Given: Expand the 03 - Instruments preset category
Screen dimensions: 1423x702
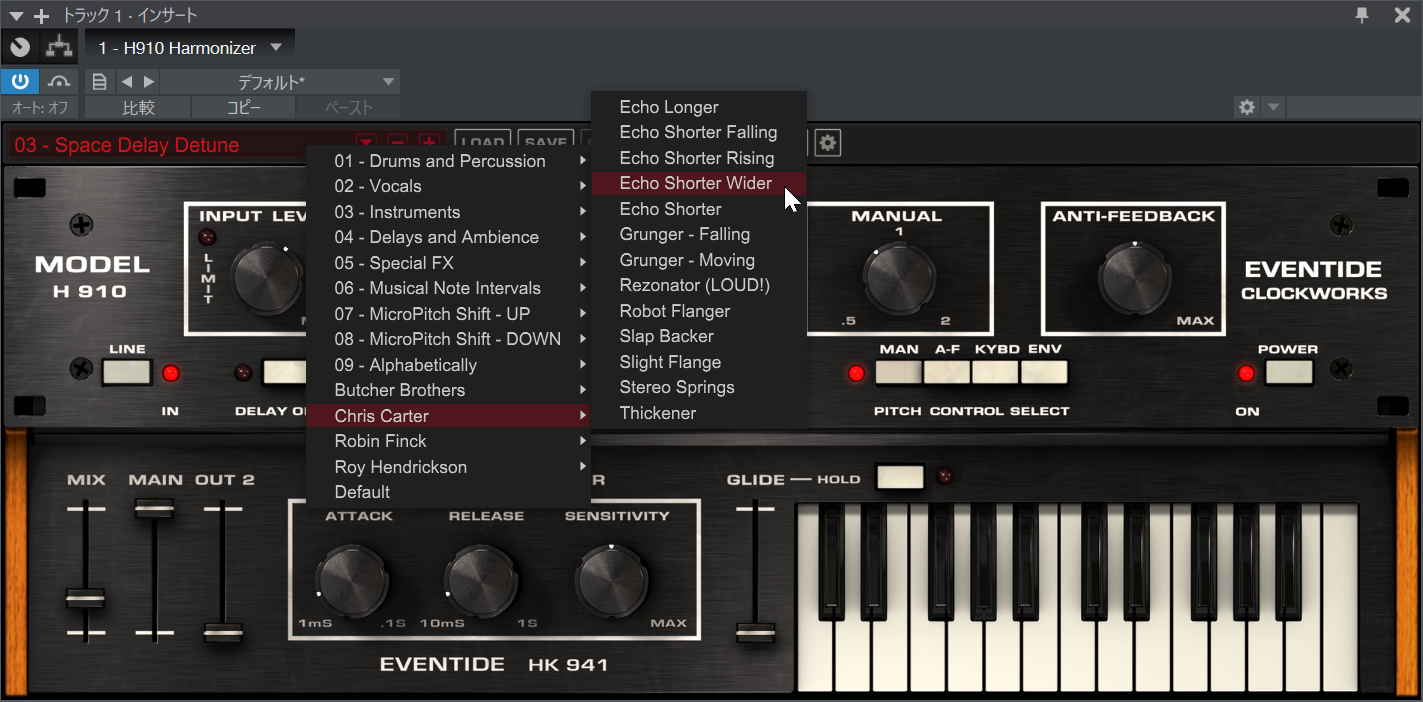Looking at the screenshot, I should point(449,212).
